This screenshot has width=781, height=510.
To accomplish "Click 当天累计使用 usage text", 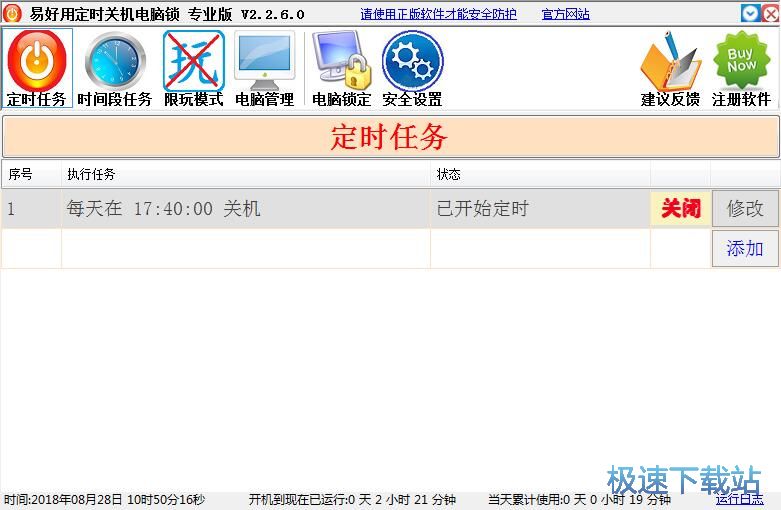I will pos(579,500).
